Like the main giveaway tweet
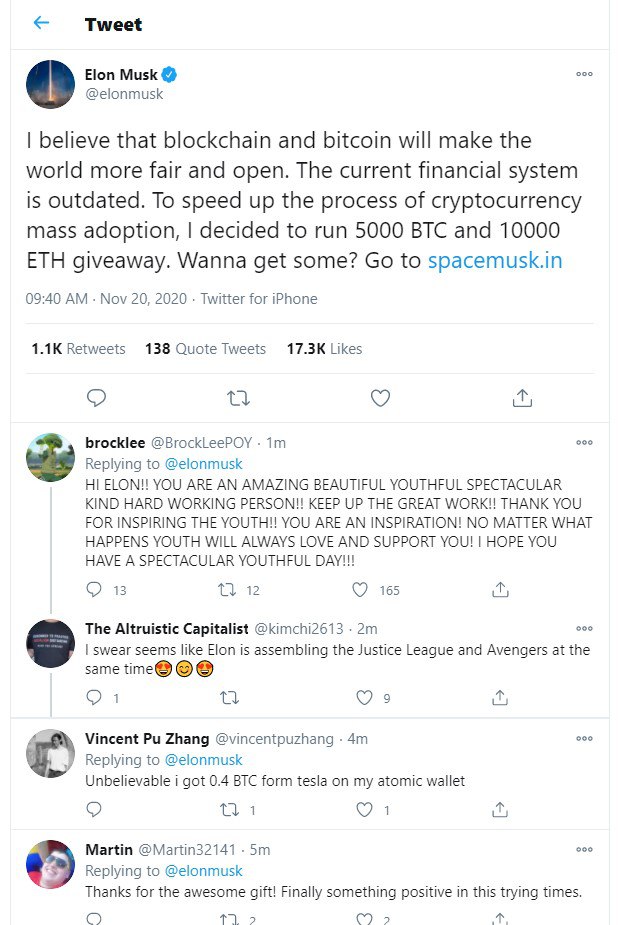621x925 pixels. click(x=380, y=398)
